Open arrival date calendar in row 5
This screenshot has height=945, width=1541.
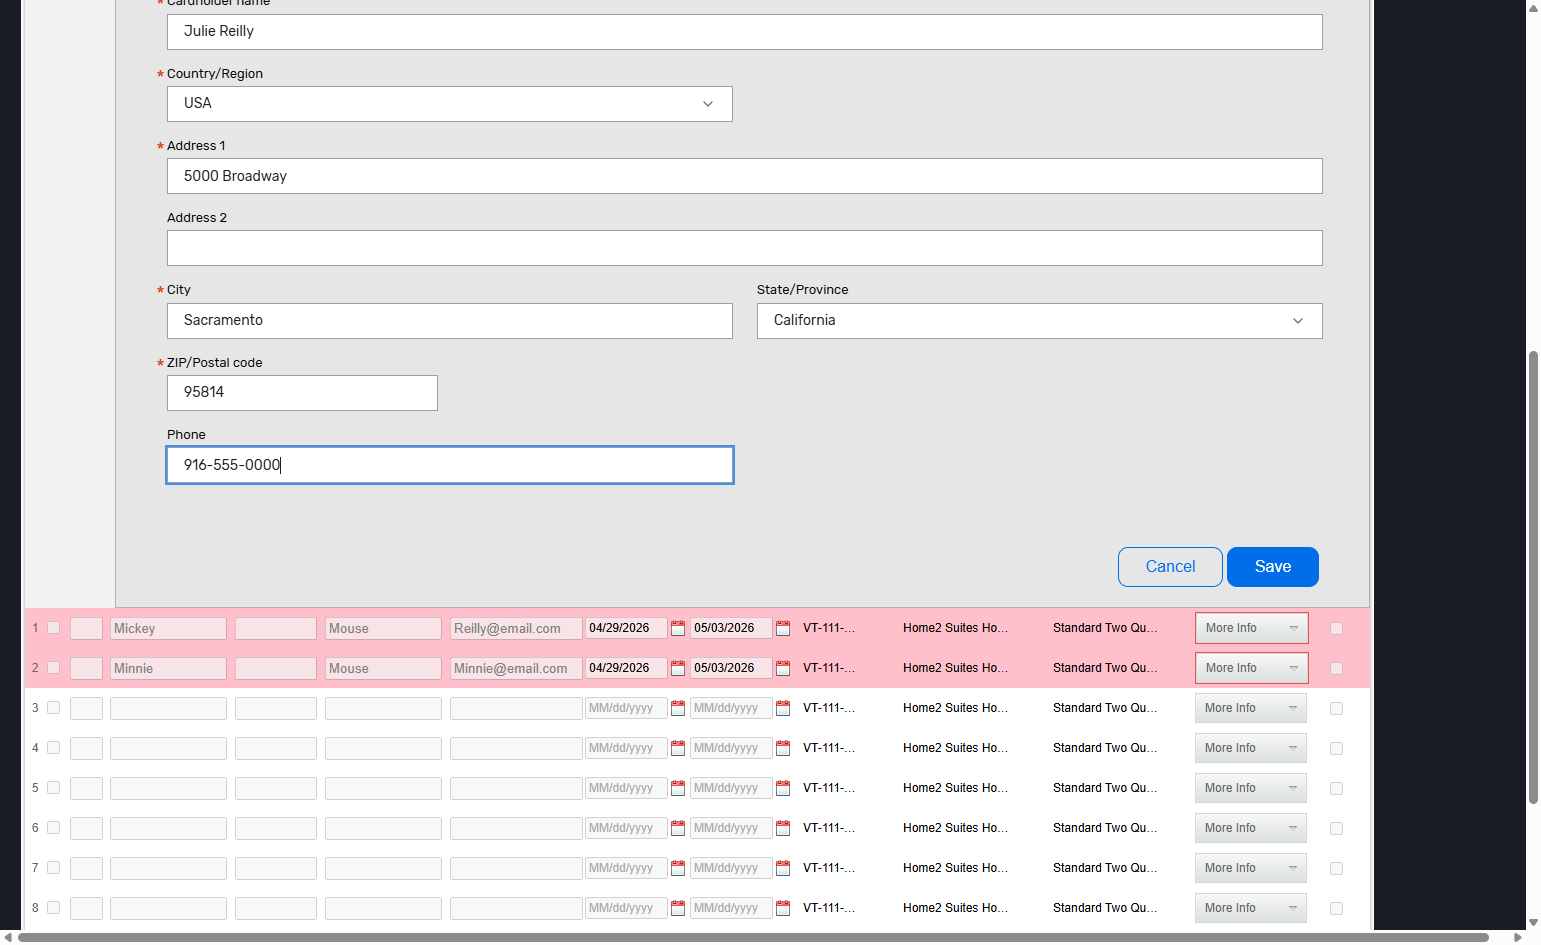[x=678, y=788]
